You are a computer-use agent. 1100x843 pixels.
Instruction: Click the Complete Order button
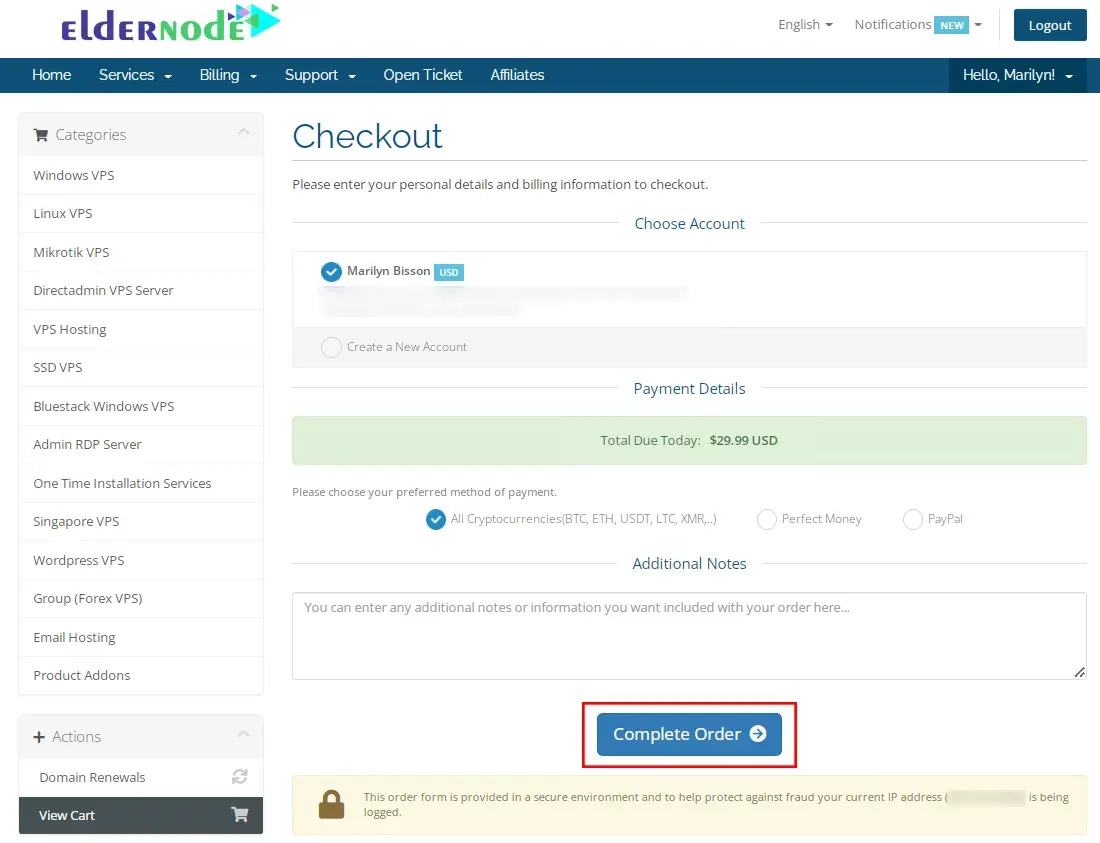pos(689,734)
